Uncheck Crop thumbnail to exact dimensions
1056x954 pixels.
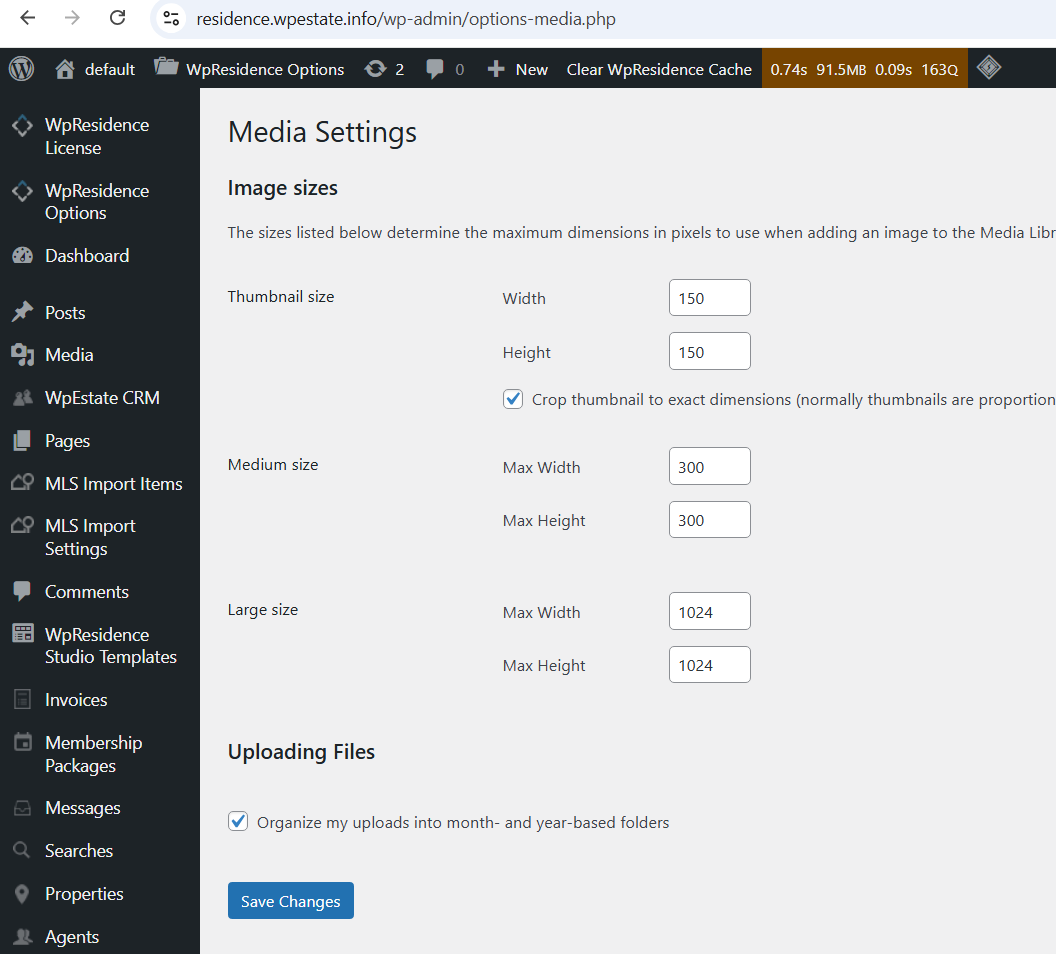click(x=513, y=399)
